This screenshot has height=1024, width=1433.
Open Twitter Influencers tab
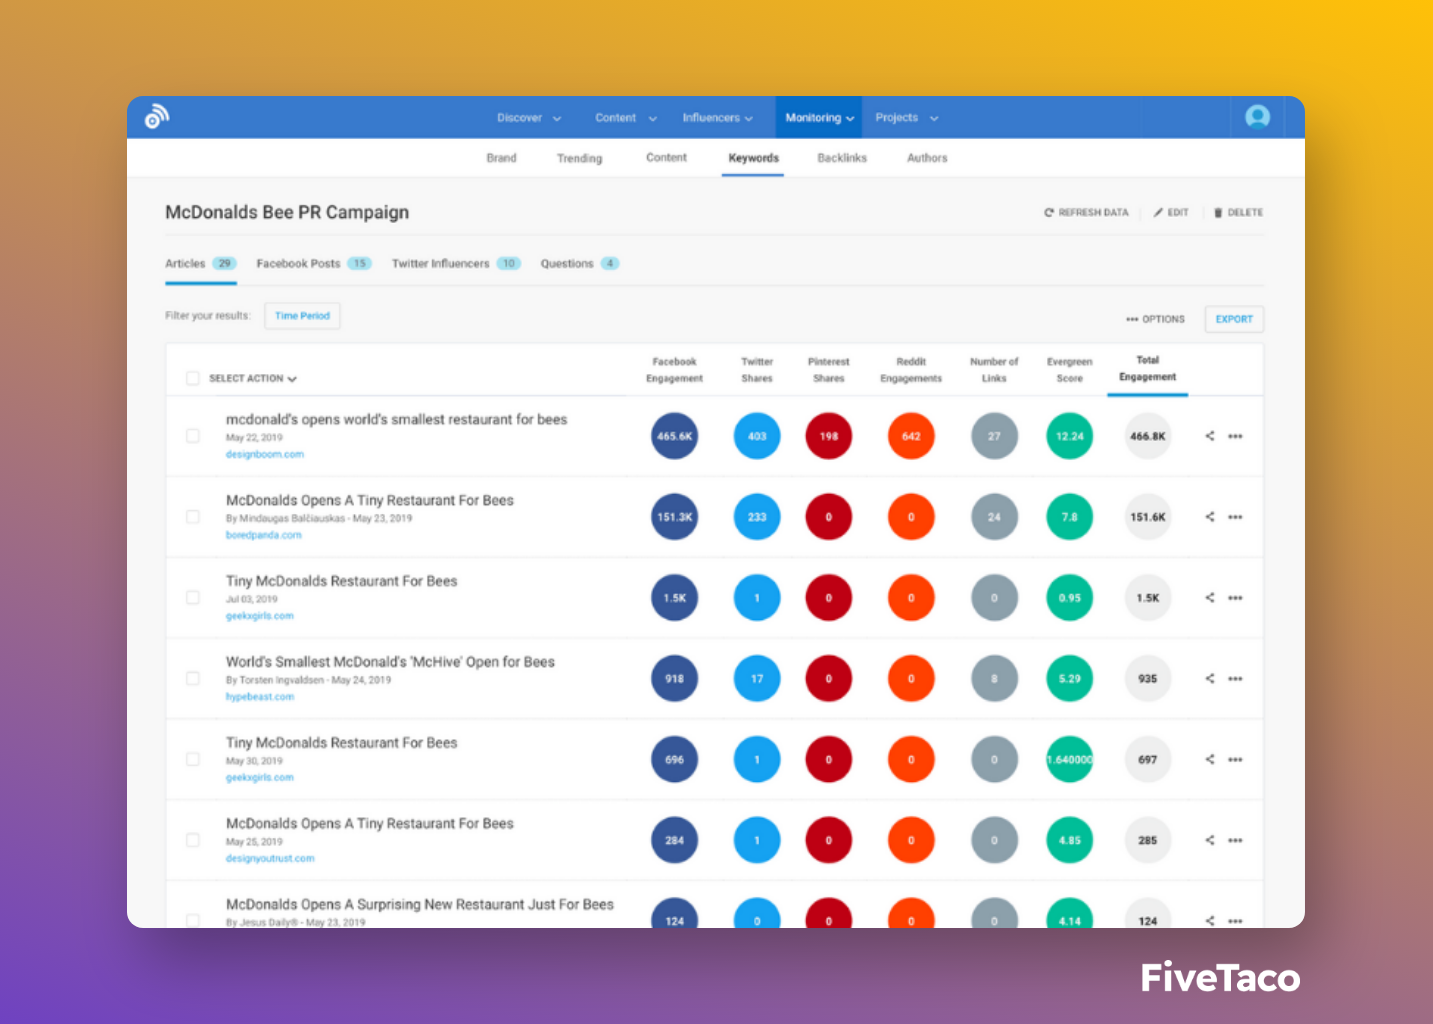tap(456, 264)
